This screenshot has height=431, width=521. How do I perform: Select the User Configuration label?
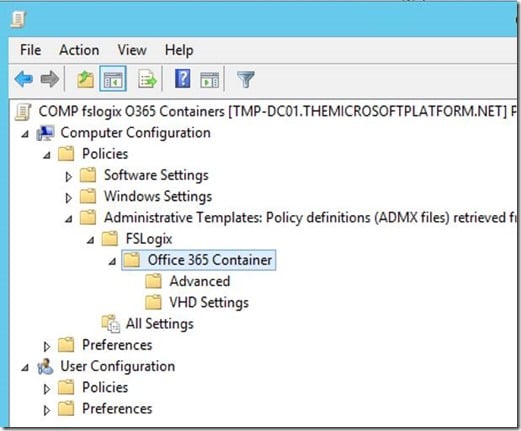click(x=117, y=366)
